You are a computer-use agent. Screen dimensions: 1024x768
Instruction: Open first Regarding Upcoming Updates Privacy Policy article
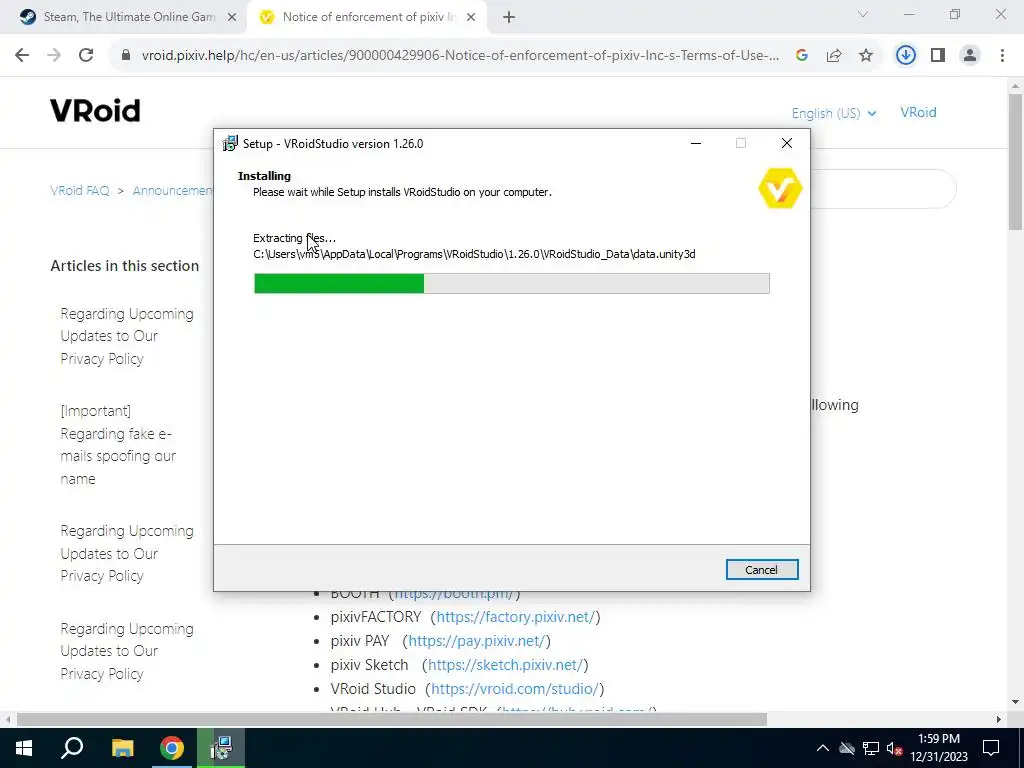[x=127, y=336]
